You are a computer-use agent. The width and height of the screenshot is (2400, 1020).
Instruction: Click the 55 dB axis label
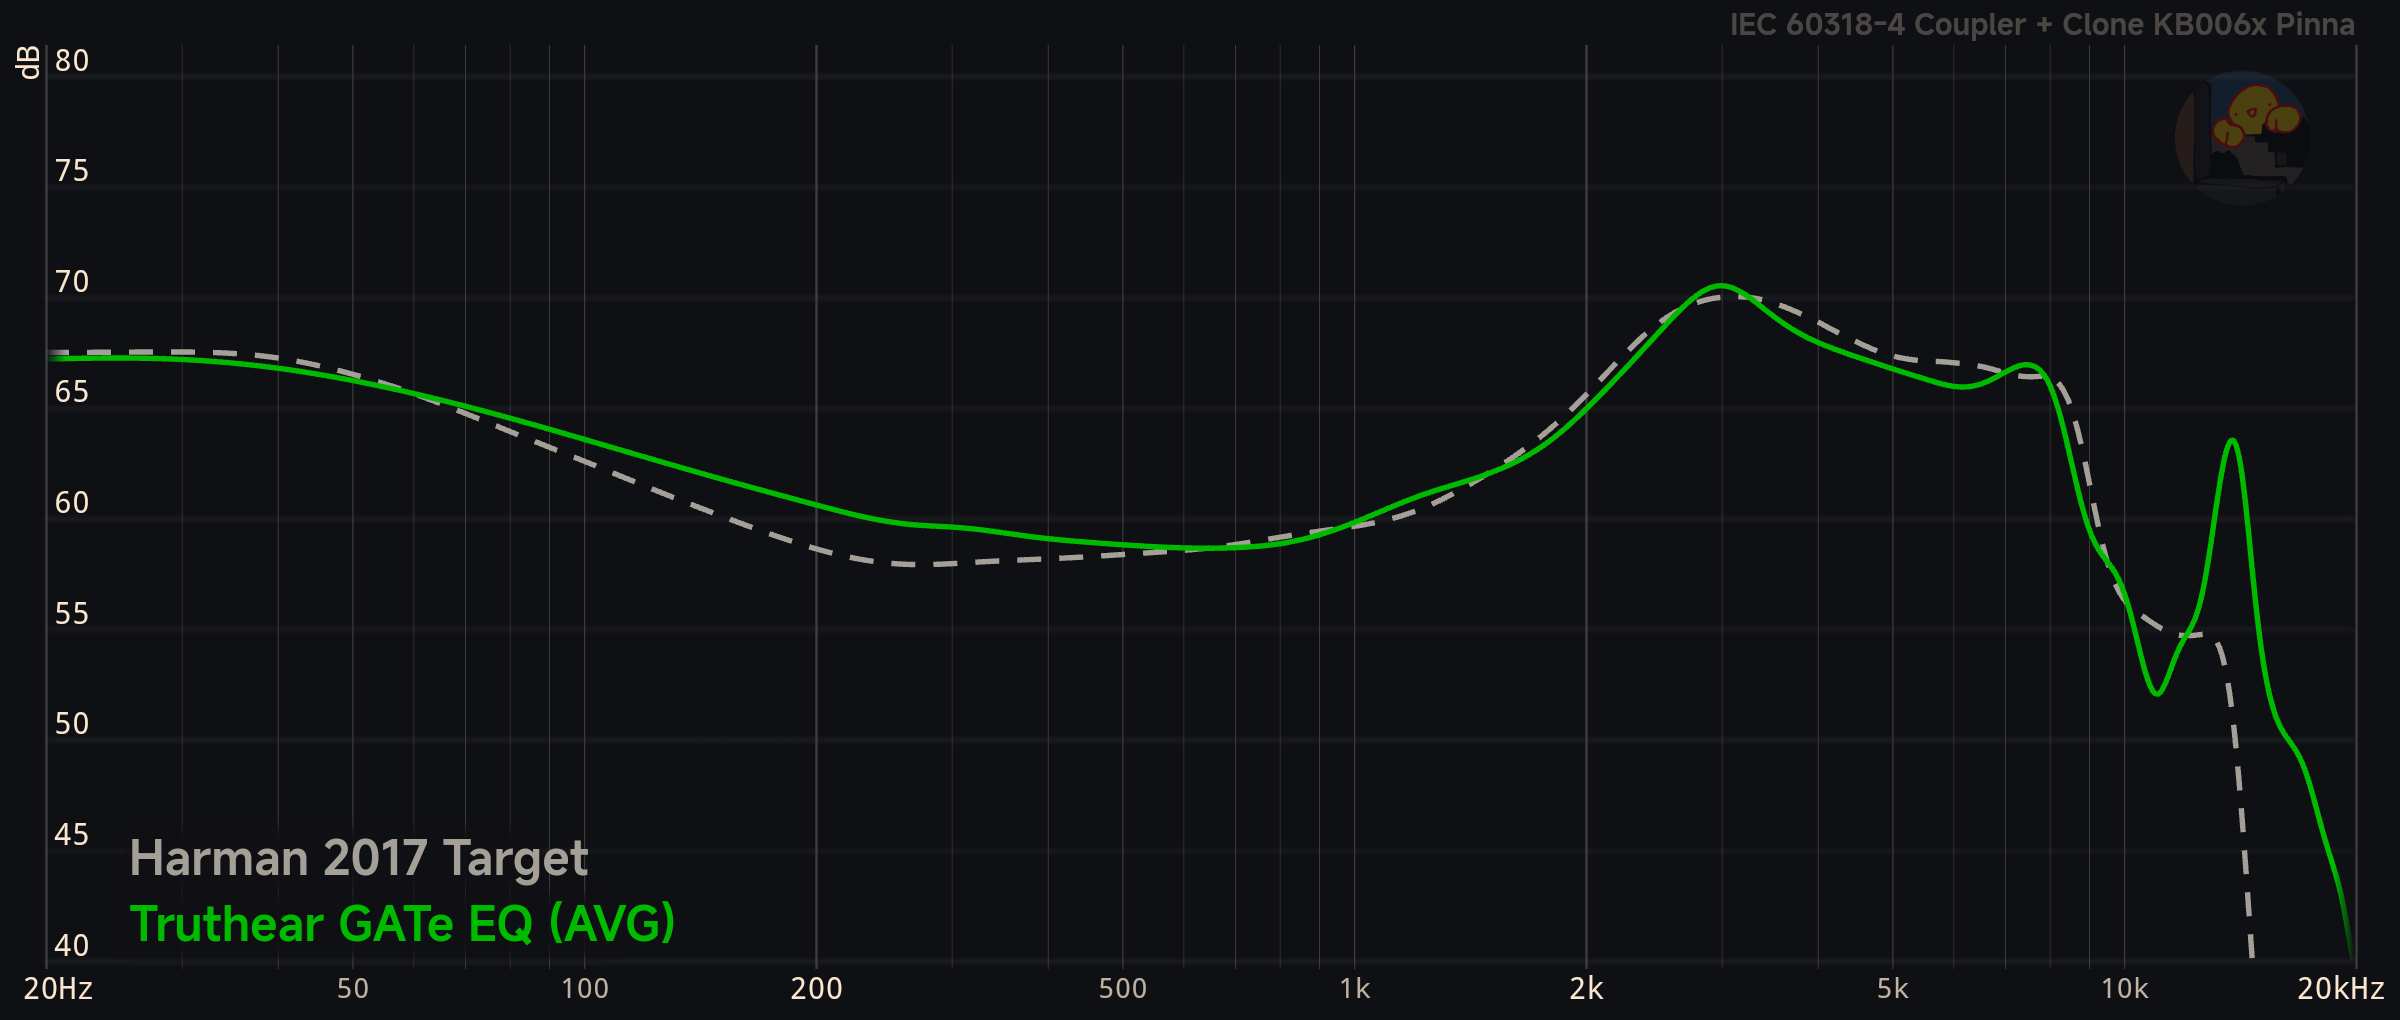coord(72,614)
